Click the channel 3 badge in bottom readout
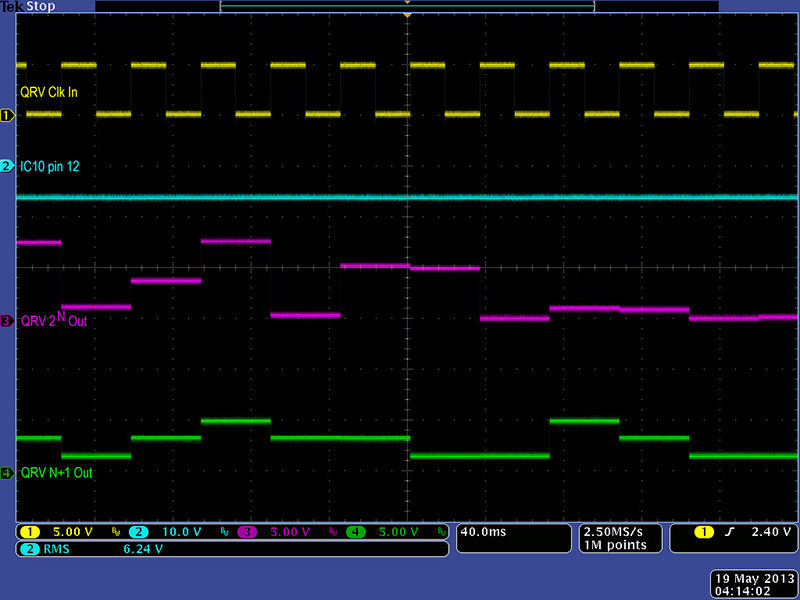This screenshot has width=800, height=600. 247,532
